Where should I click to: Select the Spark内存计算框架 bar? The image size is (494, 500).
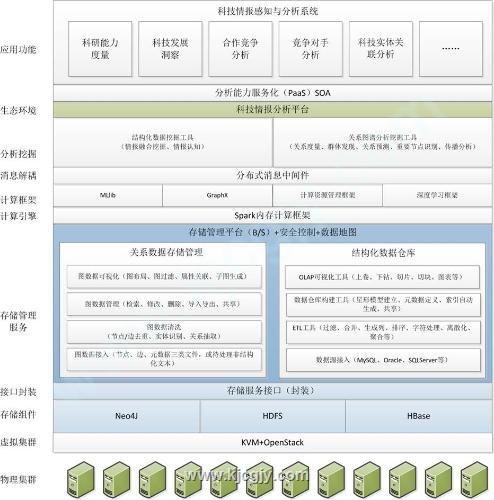click(273, 215)
